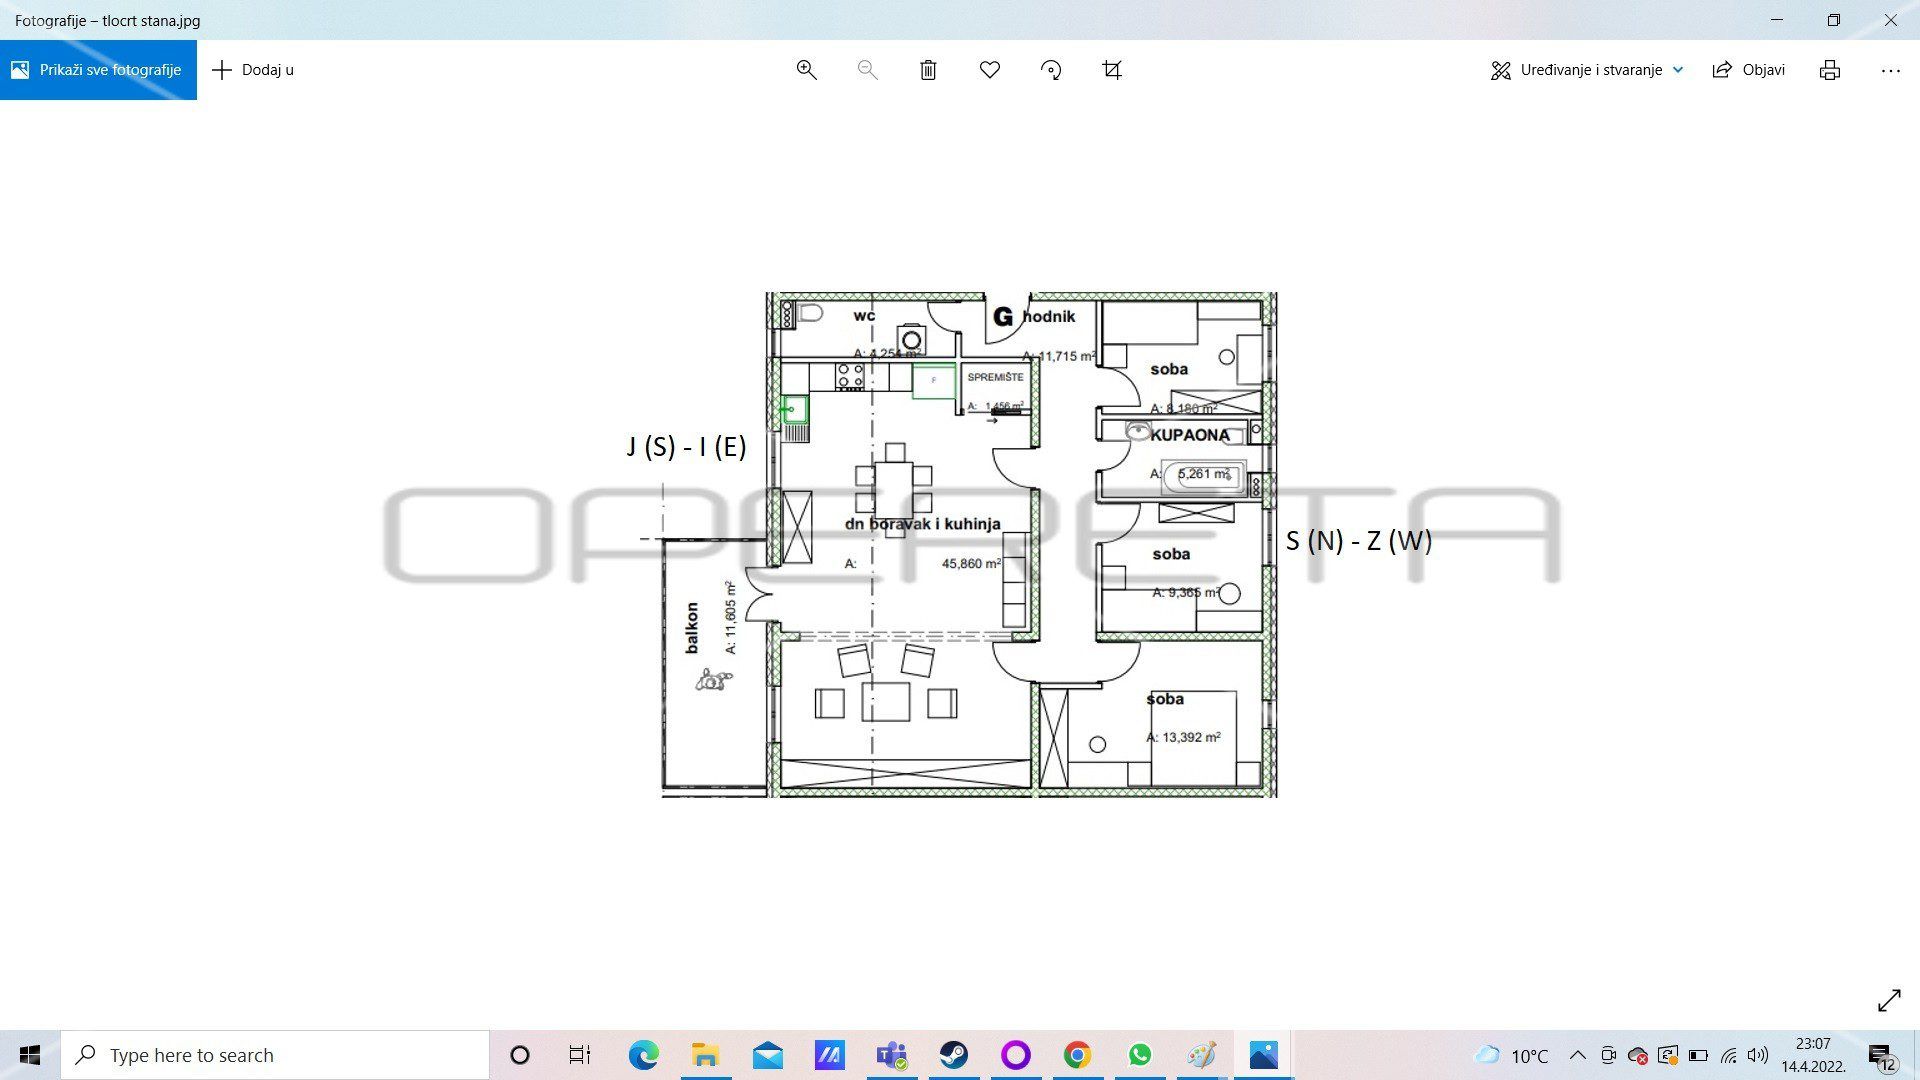Click the Prikaži sve fotografije toggle button
1920x1080 pixels.
click(x=99, y=69)
